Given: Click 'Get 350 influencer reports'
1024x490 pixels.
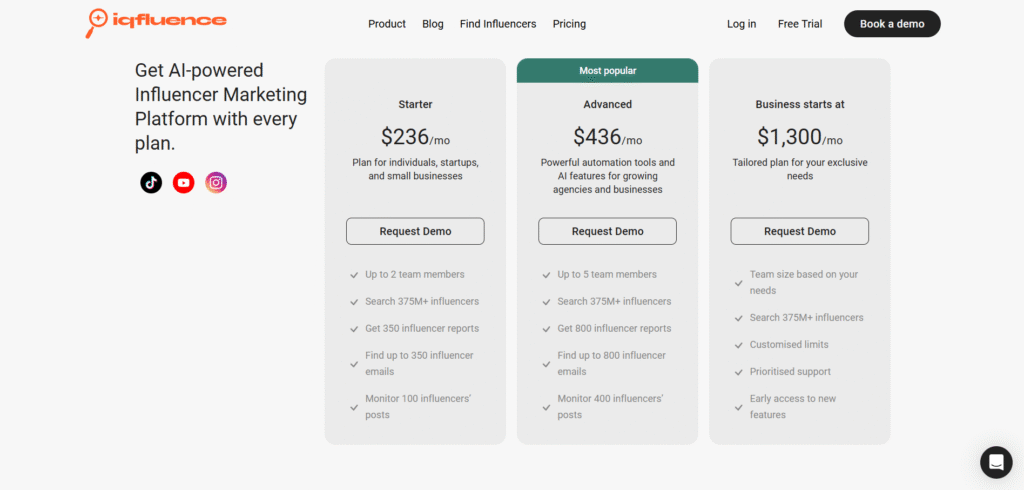Looking at the screenshot, I should [x=422, y=329].
